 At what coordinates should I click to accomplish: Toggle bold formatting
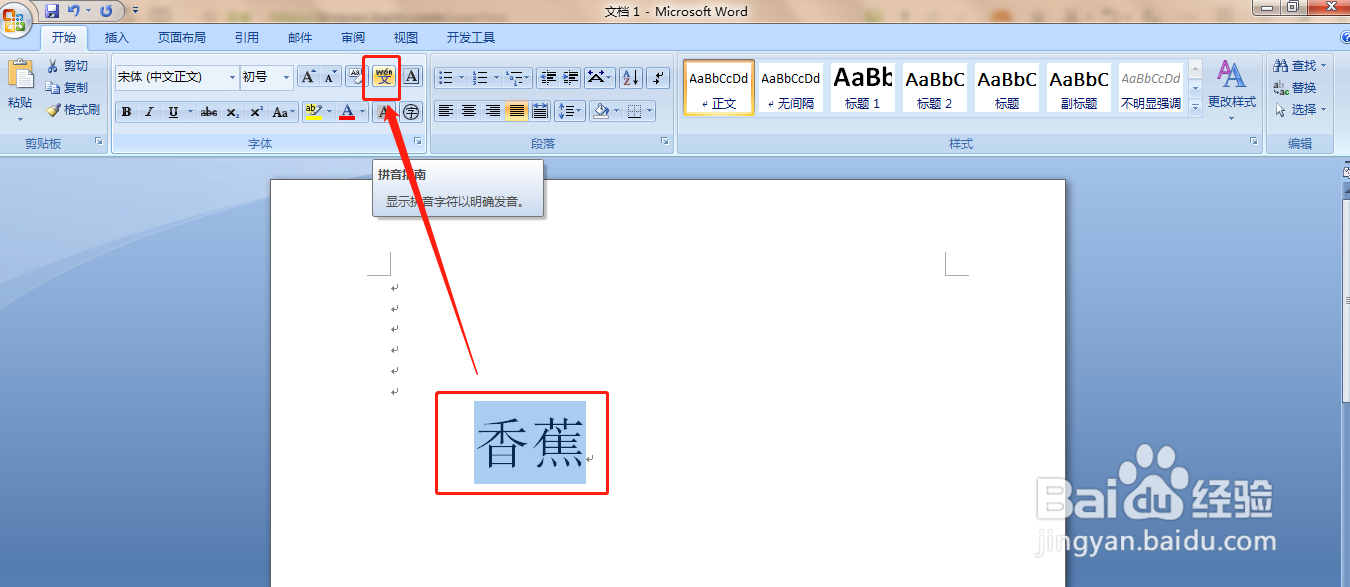click(x=126, y=112)
